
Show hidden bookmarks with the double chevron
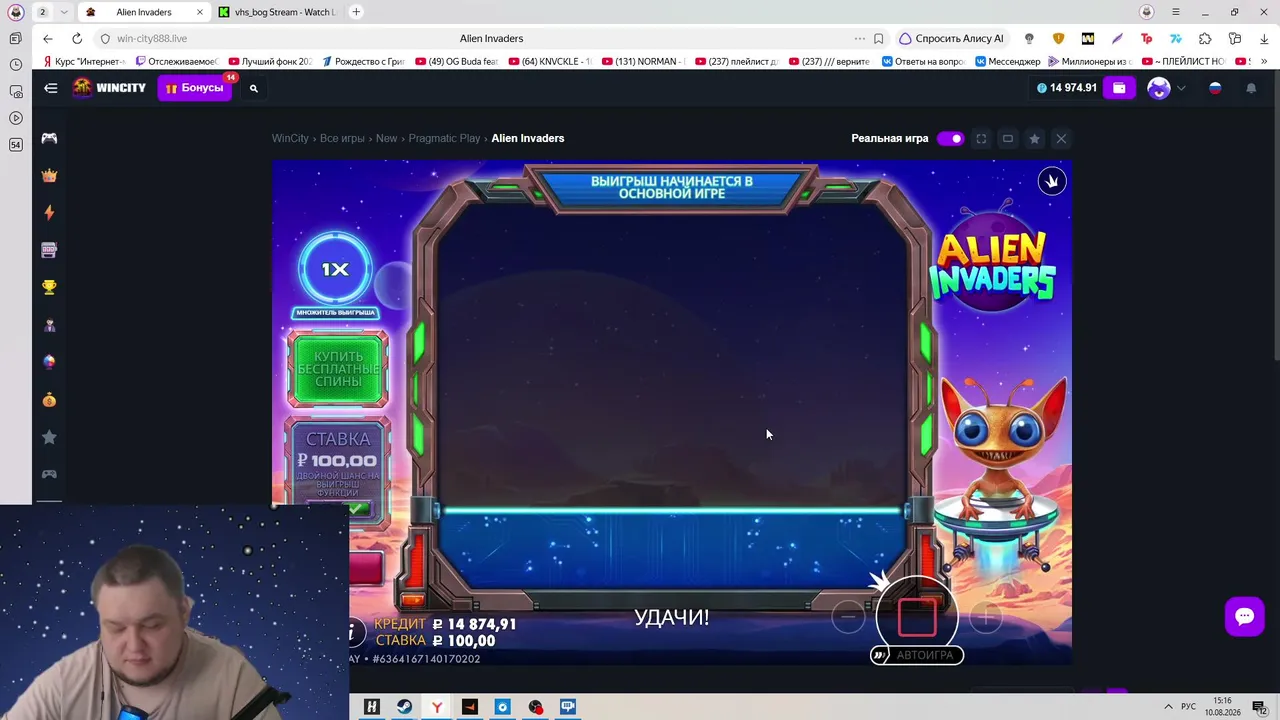pos(1262,62)
